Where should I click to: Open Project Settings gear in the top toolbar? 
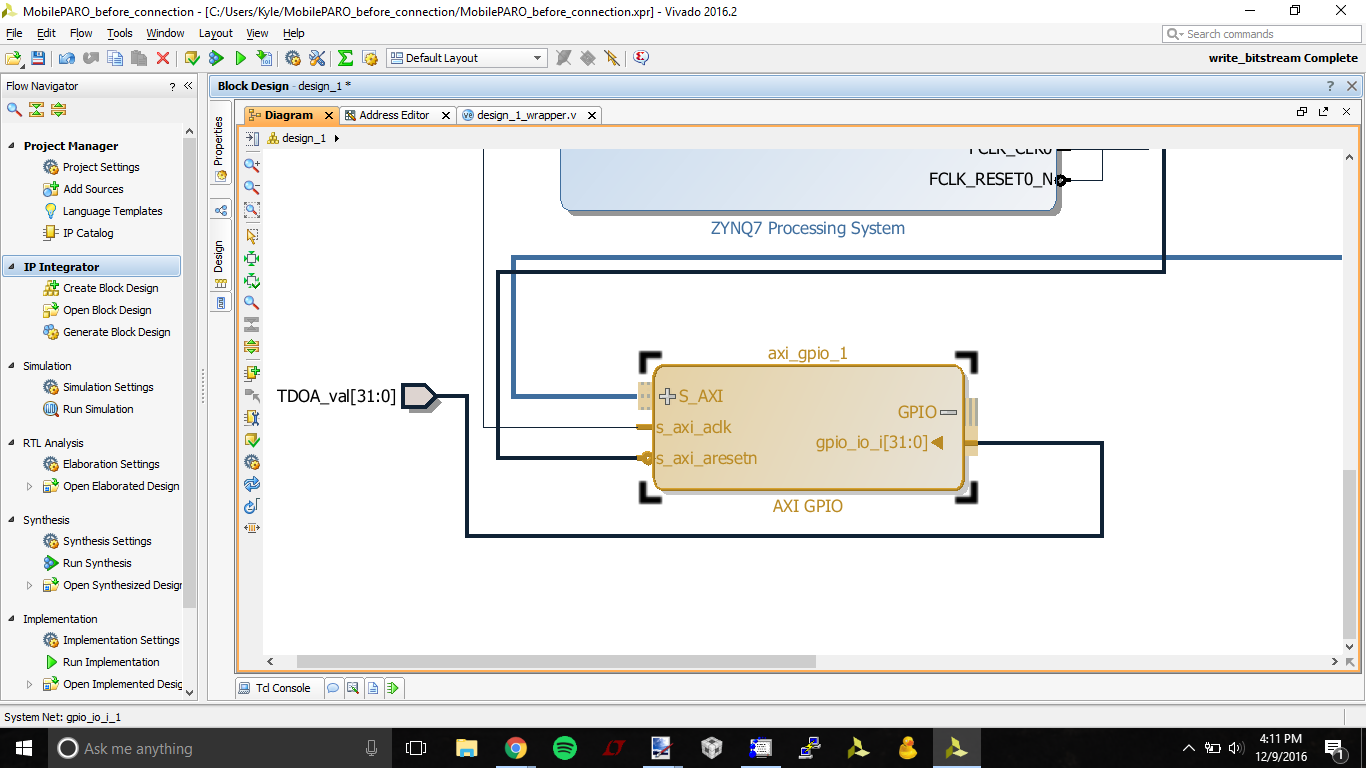[293, 58]
